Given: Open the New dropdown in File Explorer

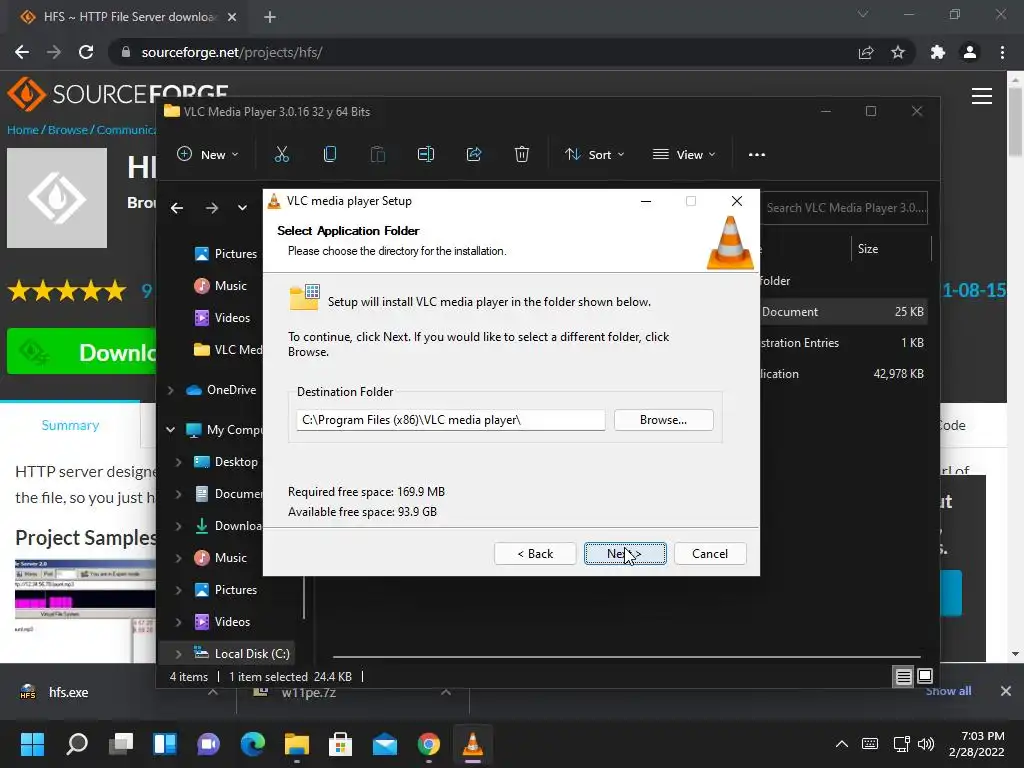Looking at the screenshot, I should coord(208,154).
